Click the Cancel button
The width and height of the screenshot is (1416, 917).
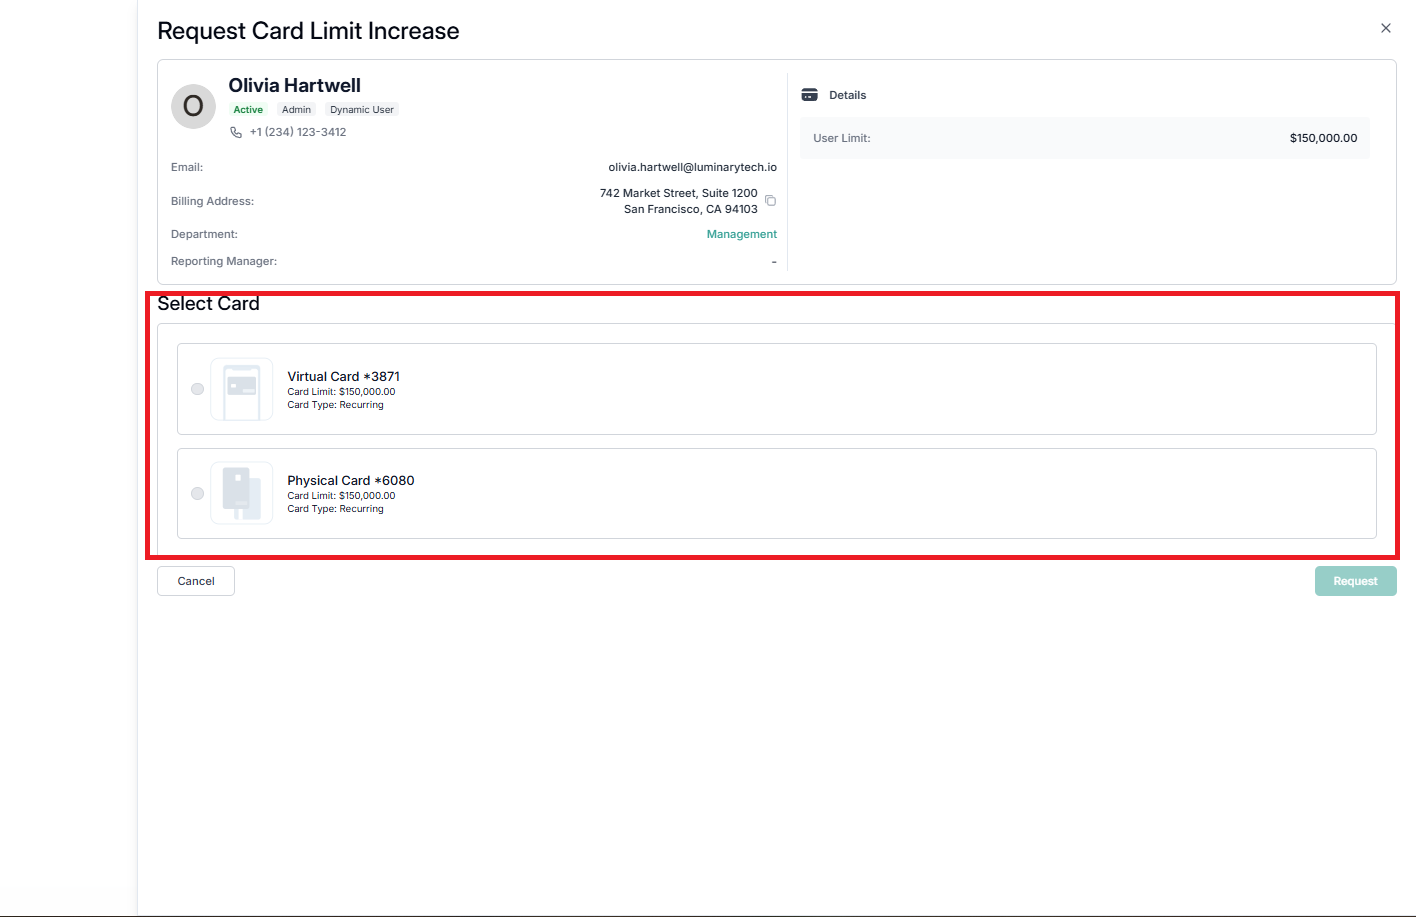196,581
